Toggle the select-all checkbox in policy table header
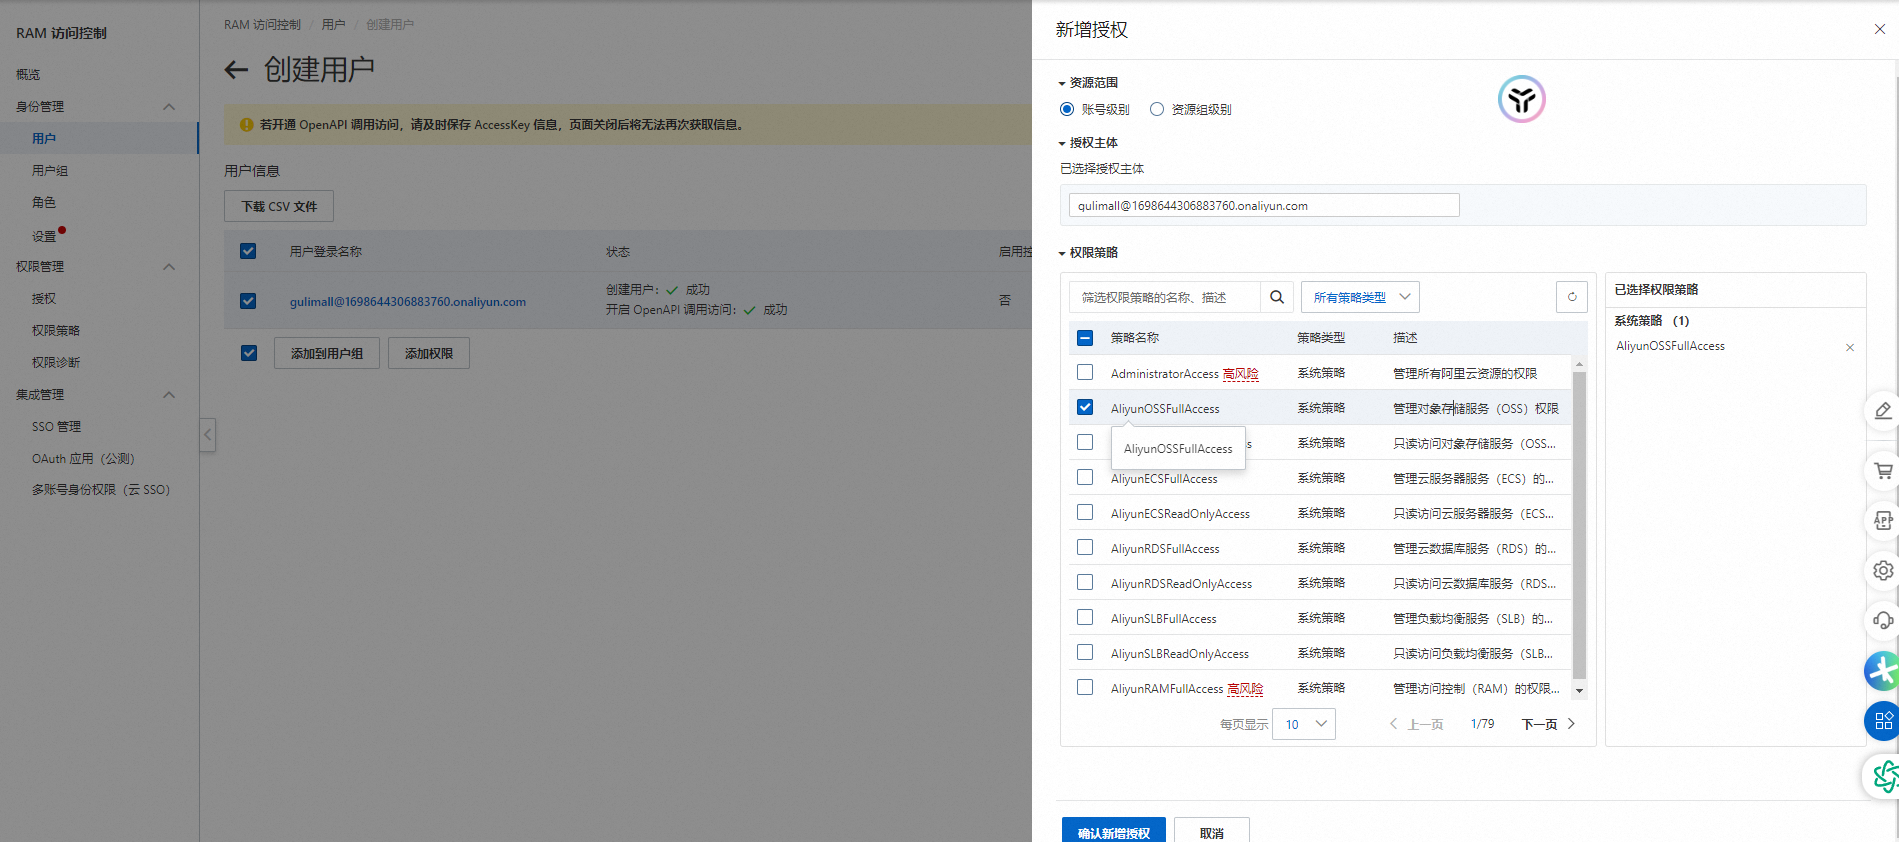1899x842 pixels. [1085, 338]
